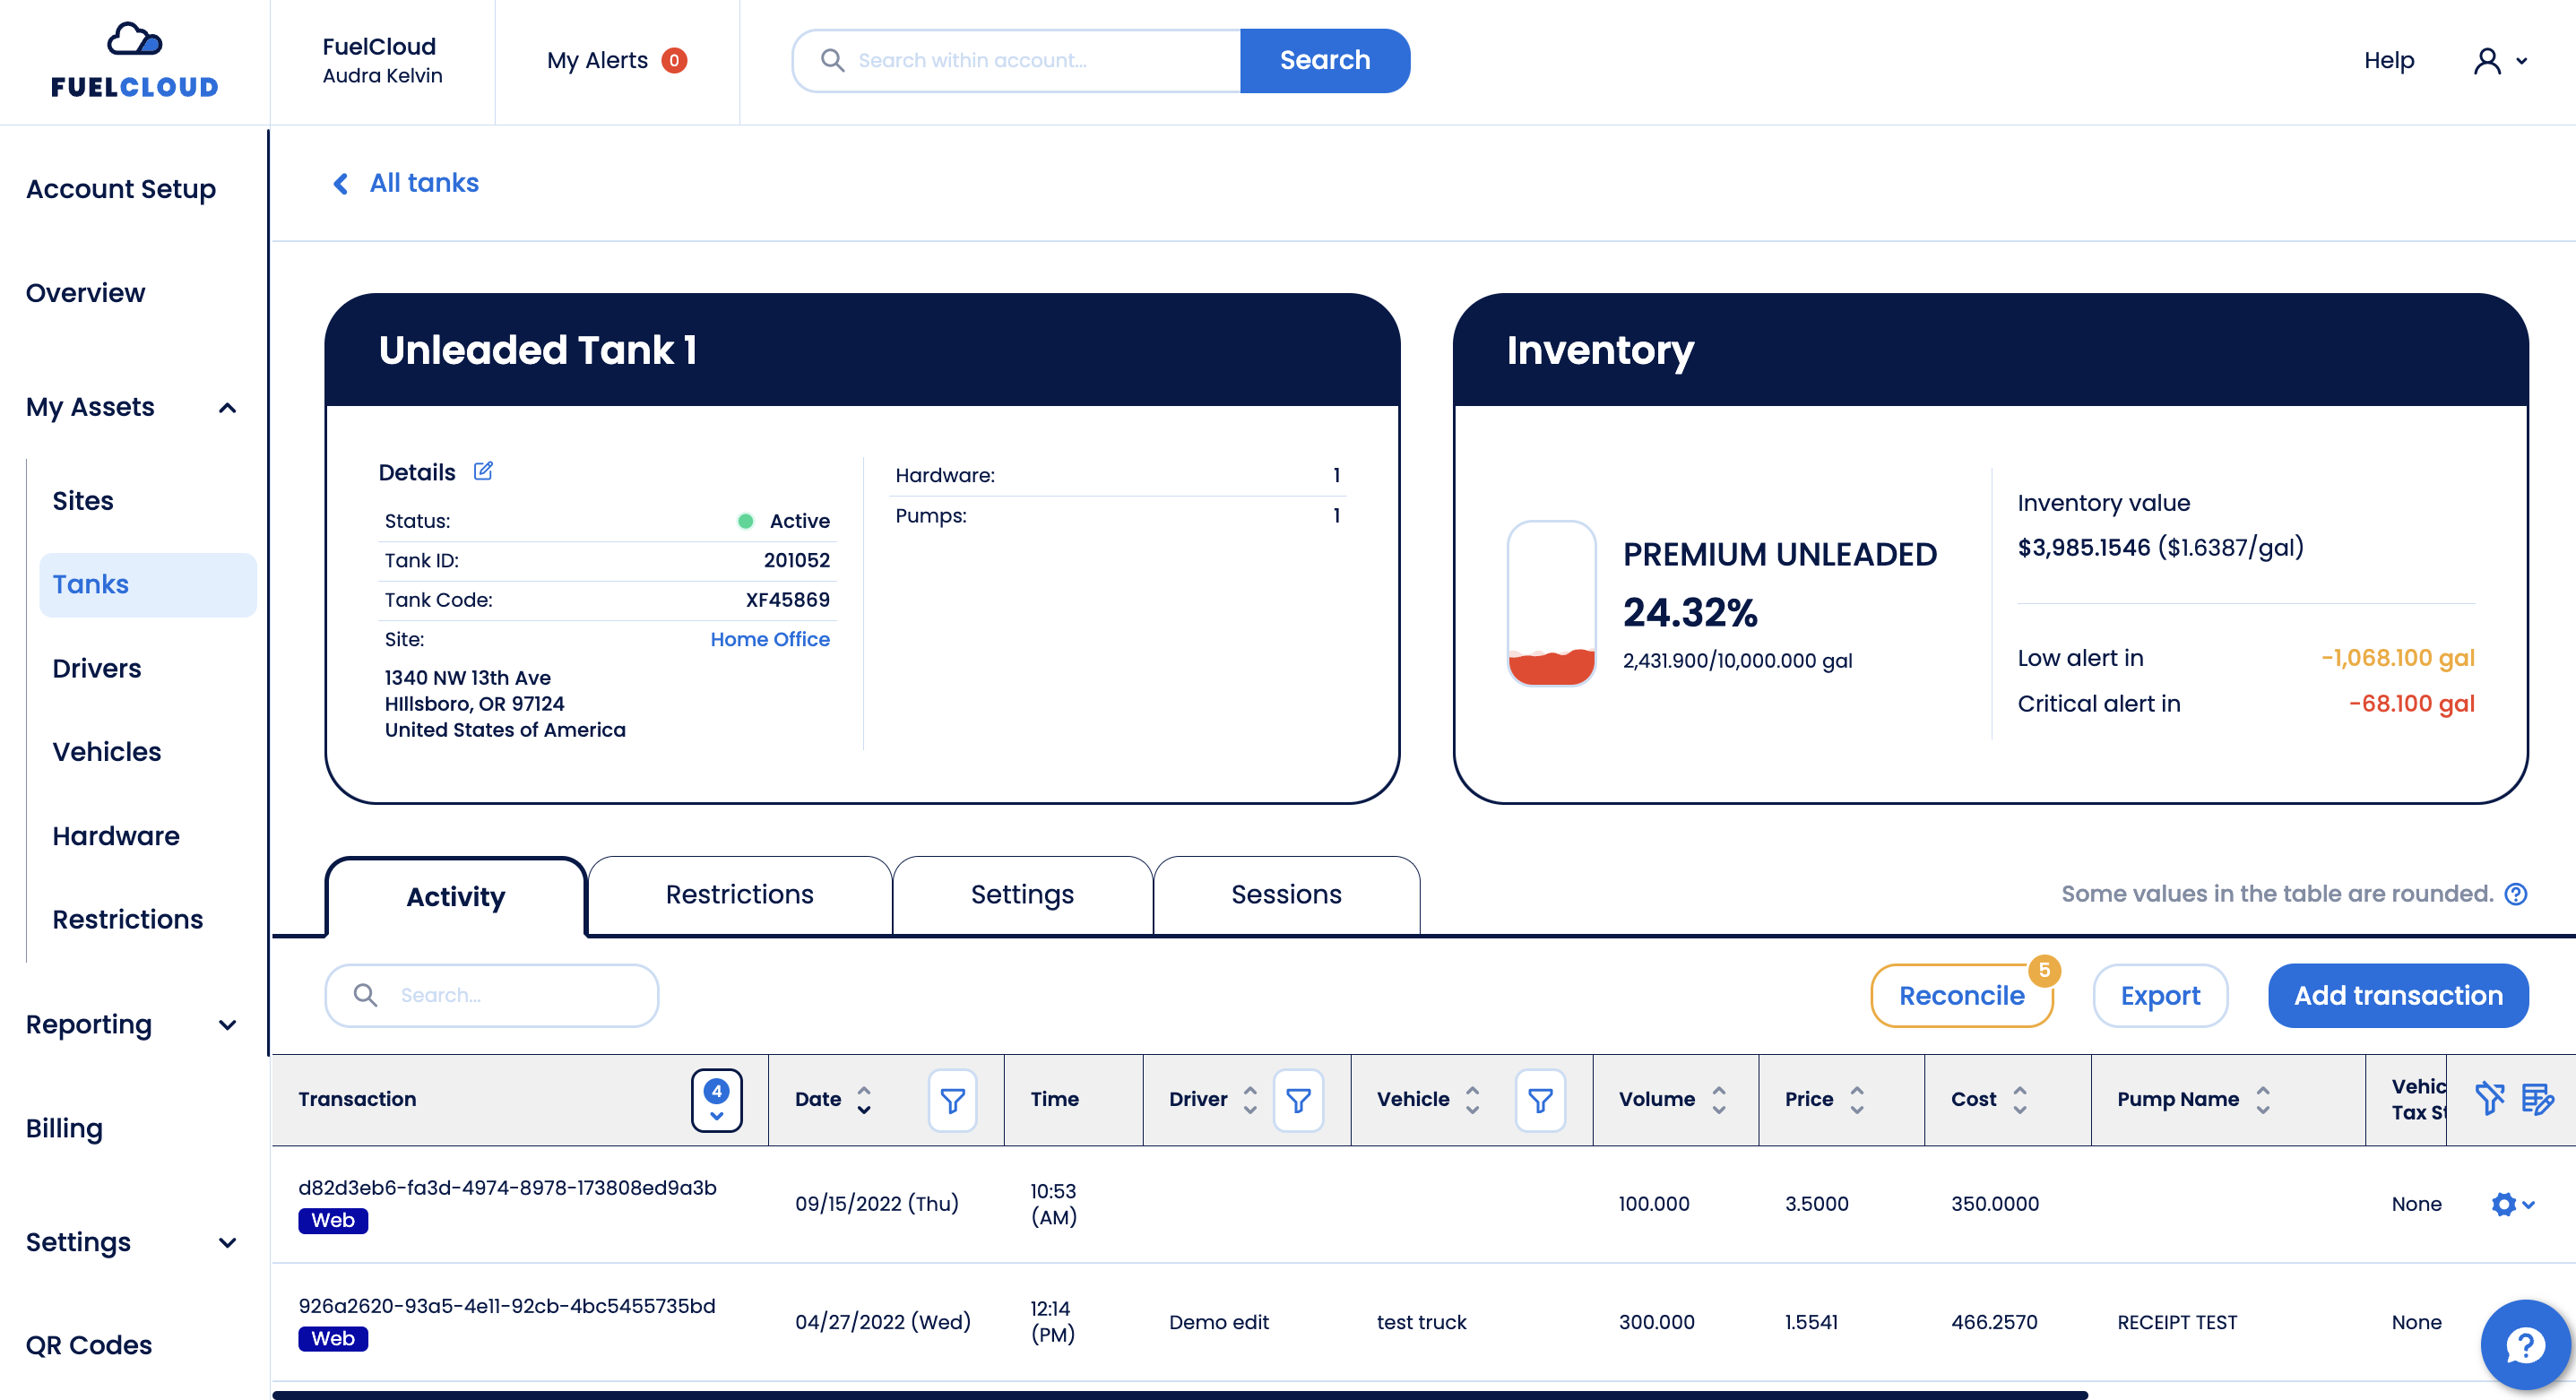Open the help chat bubble at bottom right
This screenshot has height=1400, width=2576.
[x=2524, y=1344]
